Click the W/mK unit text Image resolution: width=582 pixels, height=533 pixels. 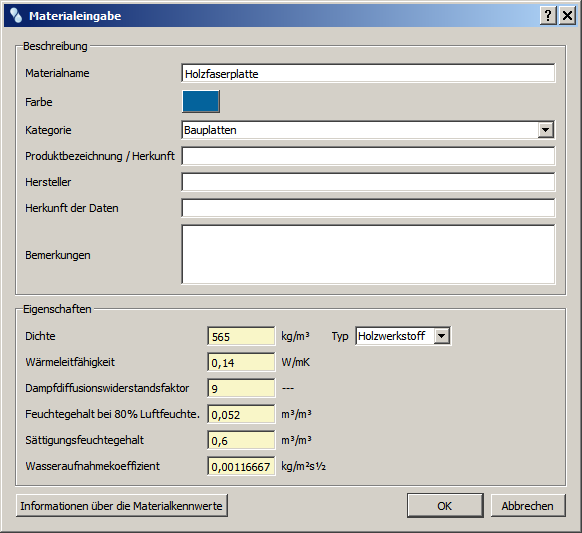click(x=295, y=362)
